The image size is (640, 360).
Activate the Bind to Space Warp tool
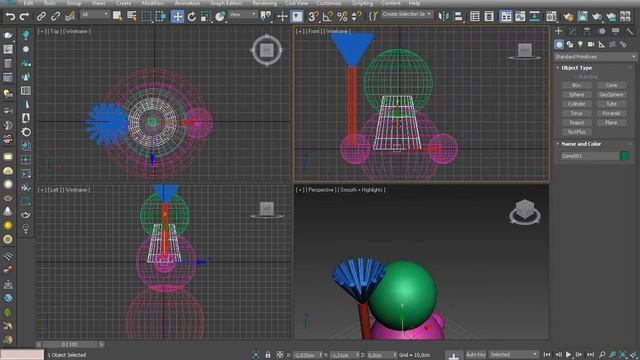70,16
